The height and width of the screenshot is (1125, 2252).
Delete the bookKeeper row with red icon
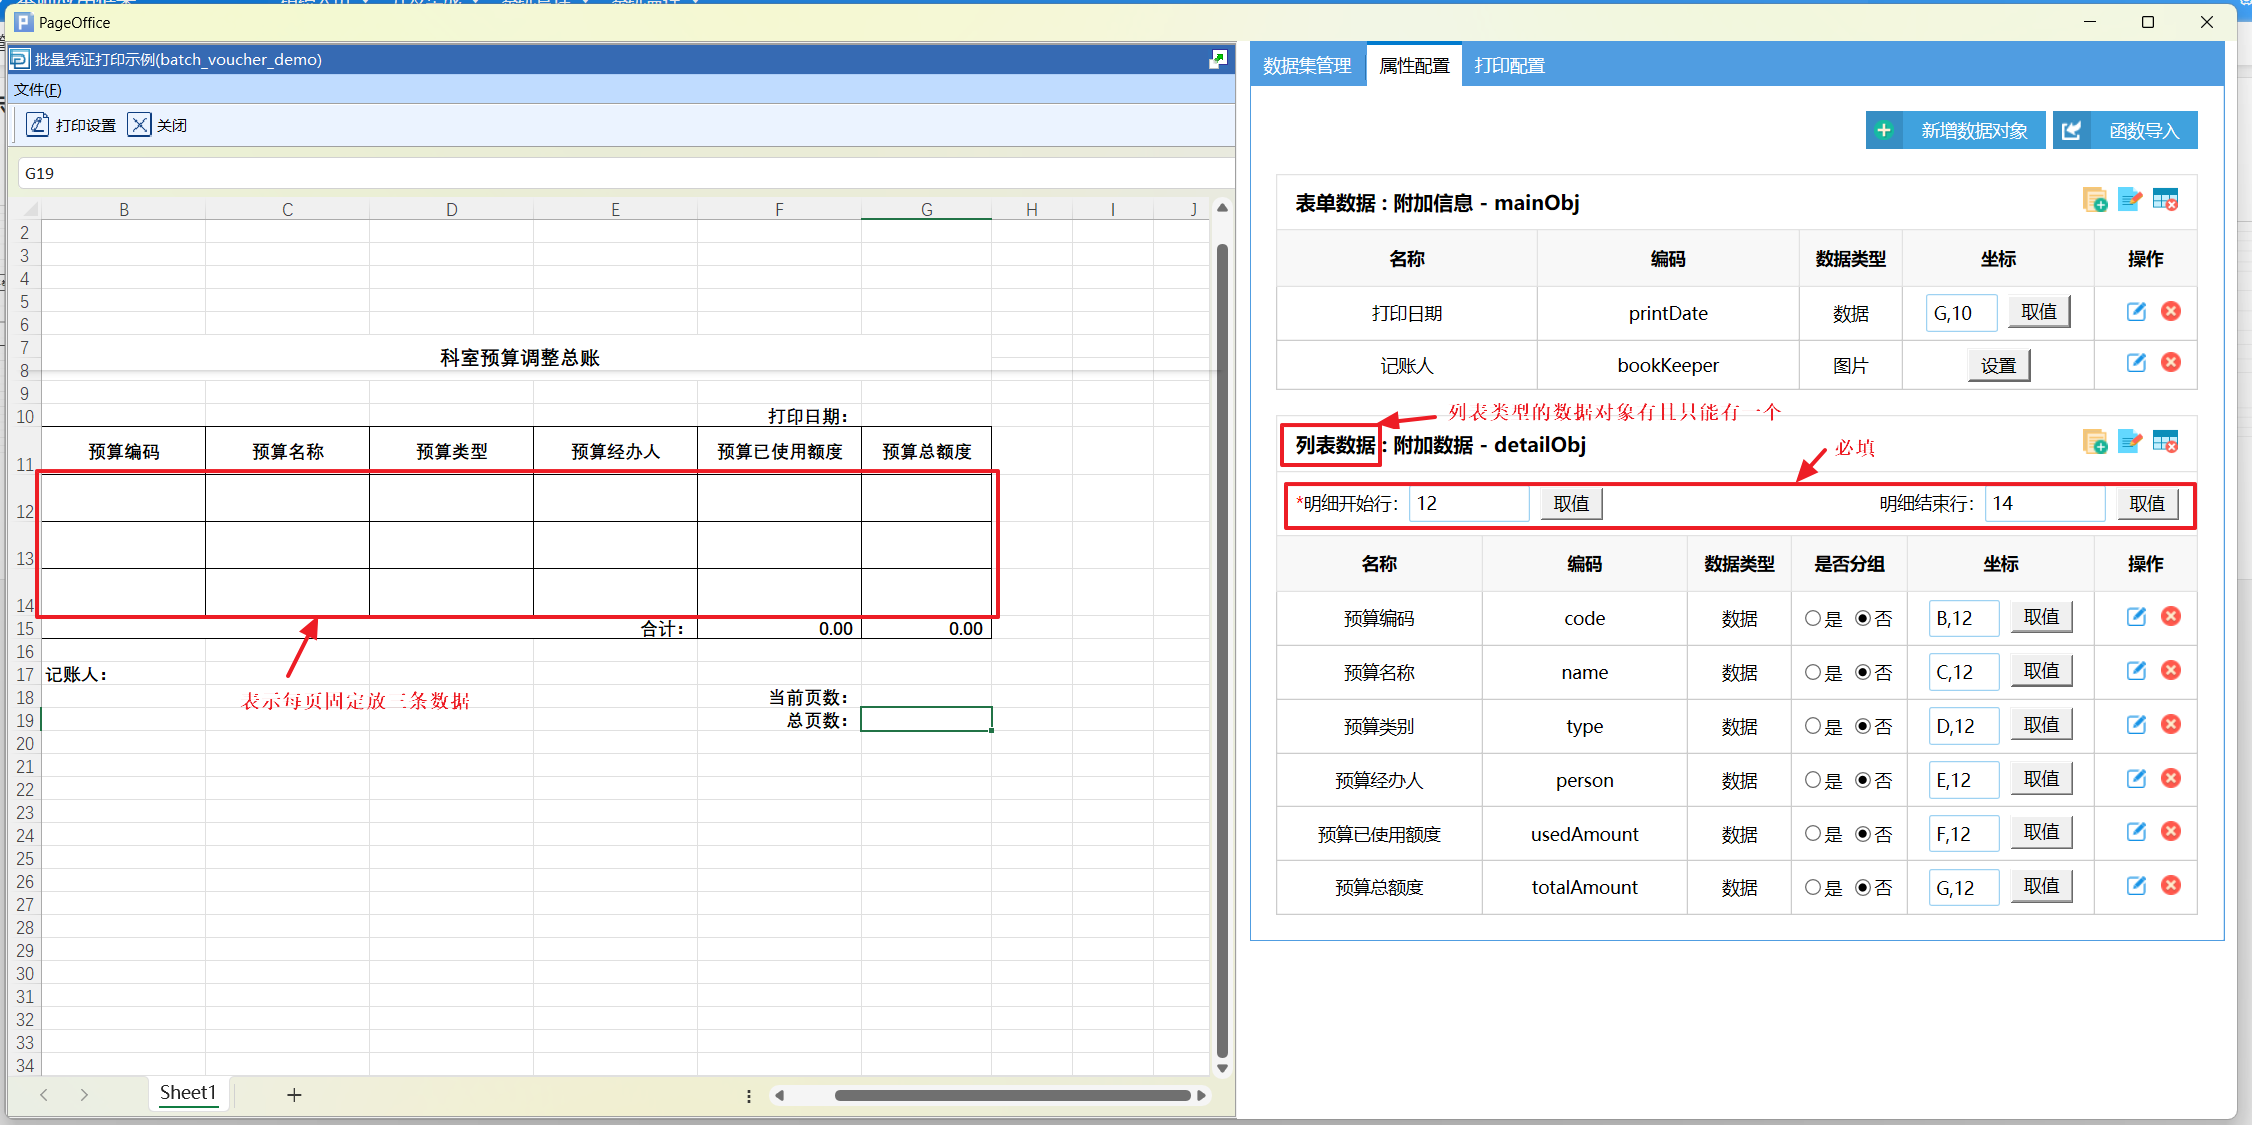coord(2171,363)
